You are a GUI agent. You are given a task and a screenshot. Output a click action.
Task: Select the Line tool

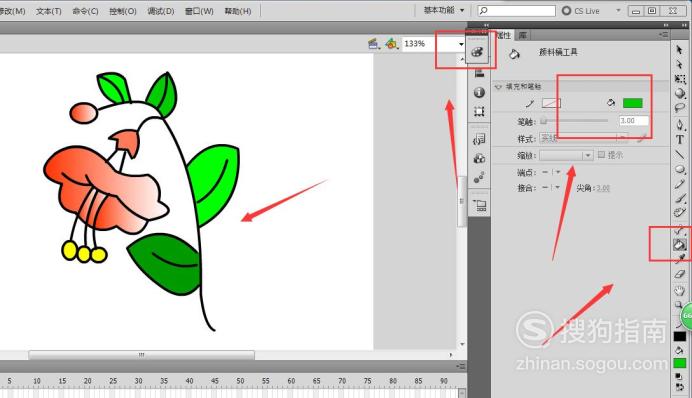680,154
